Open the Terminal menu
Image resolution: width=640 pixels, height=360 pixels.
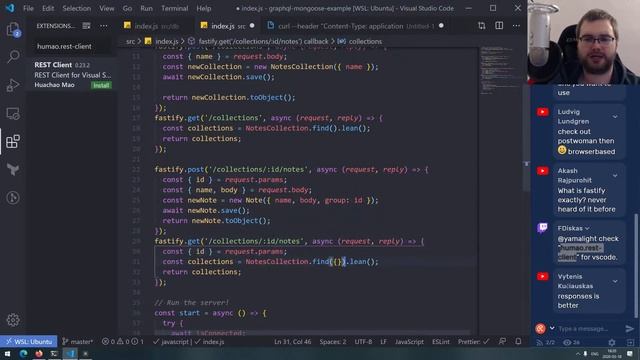pyautogui.click(x=175, y=8)
